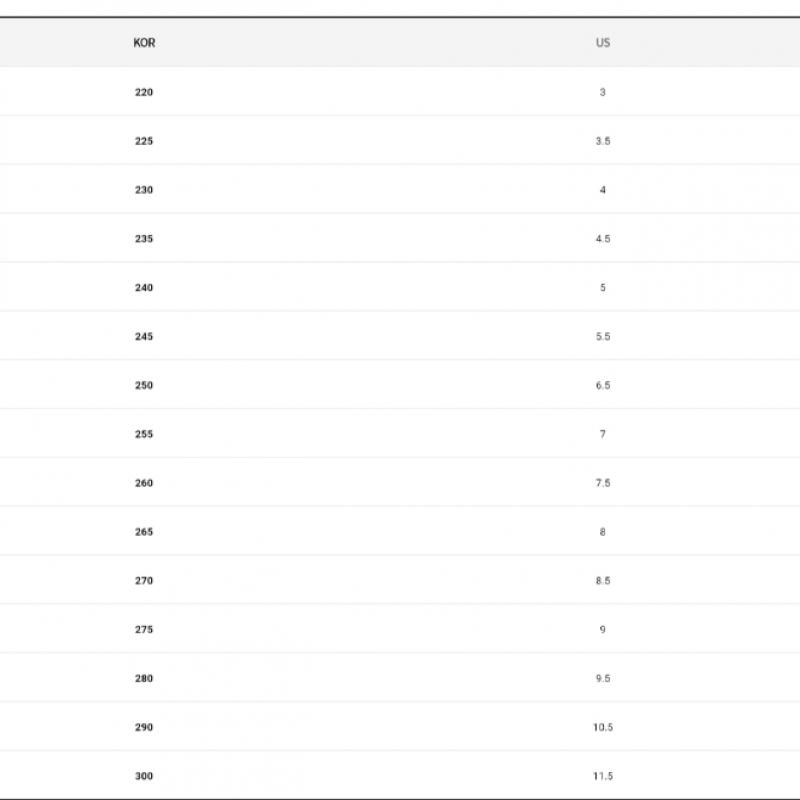
Task: Select the US 4.5 size cell
Action: click(x=602, y=239)
